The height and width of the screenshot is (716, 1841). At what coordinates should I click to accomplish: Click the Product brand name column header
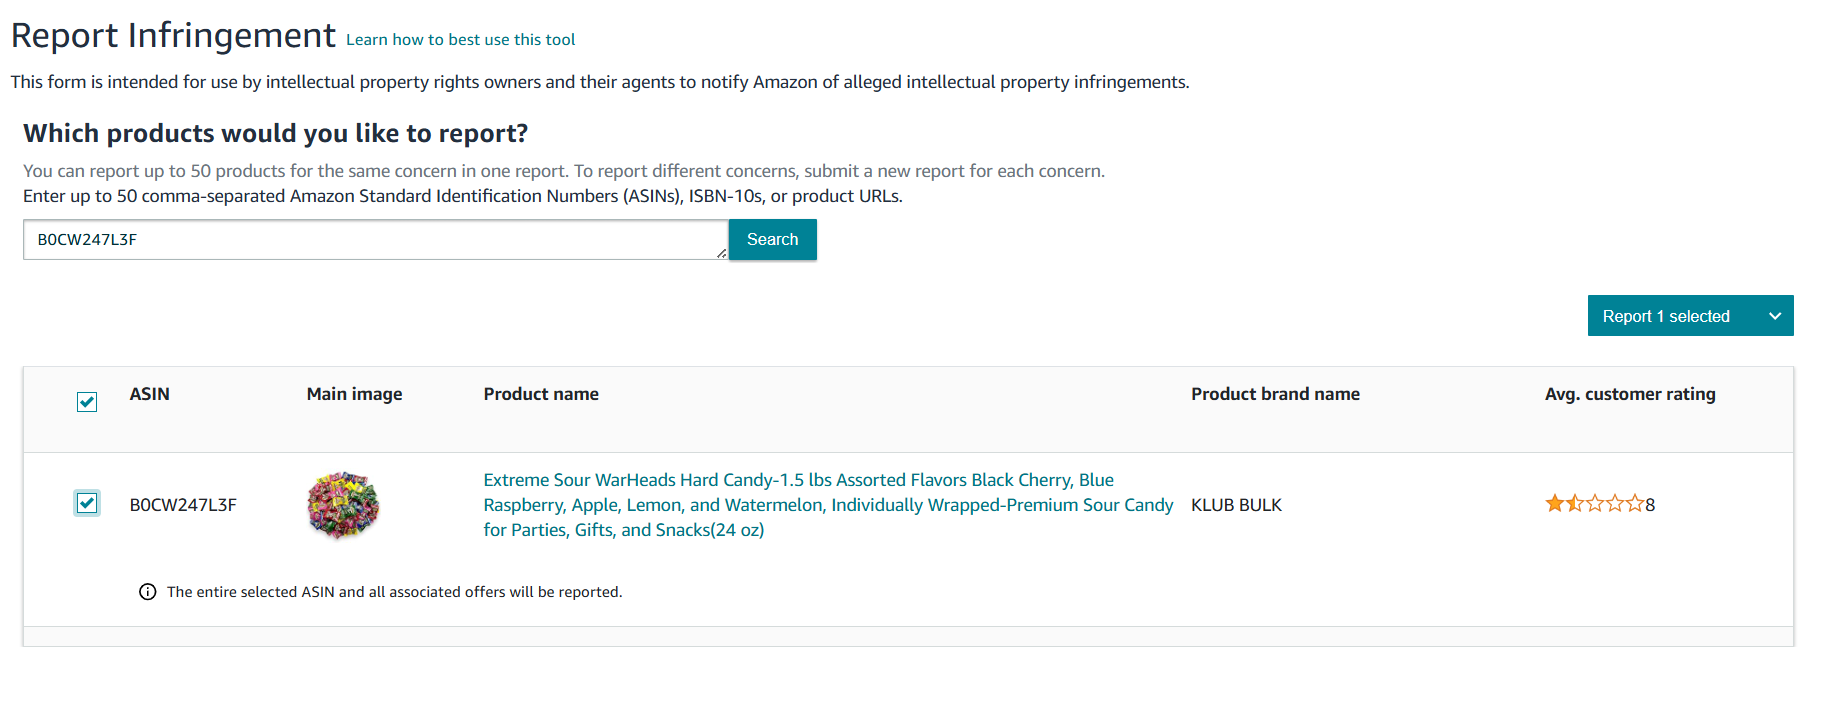[1275, 394]
